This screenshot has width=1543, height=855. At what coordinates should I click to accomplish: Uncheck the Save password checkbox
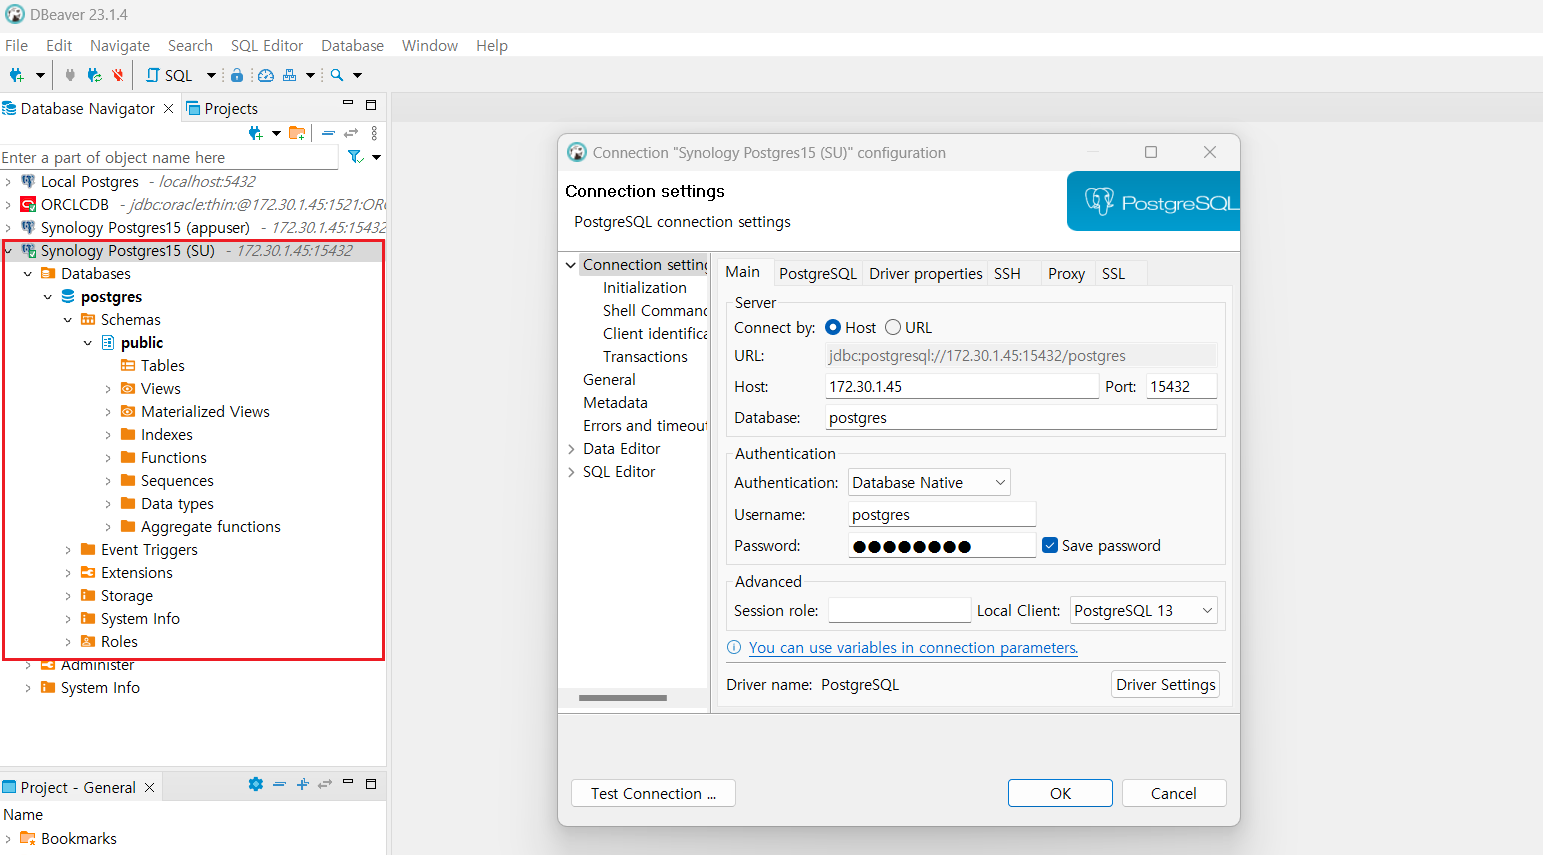[1050, 546]
